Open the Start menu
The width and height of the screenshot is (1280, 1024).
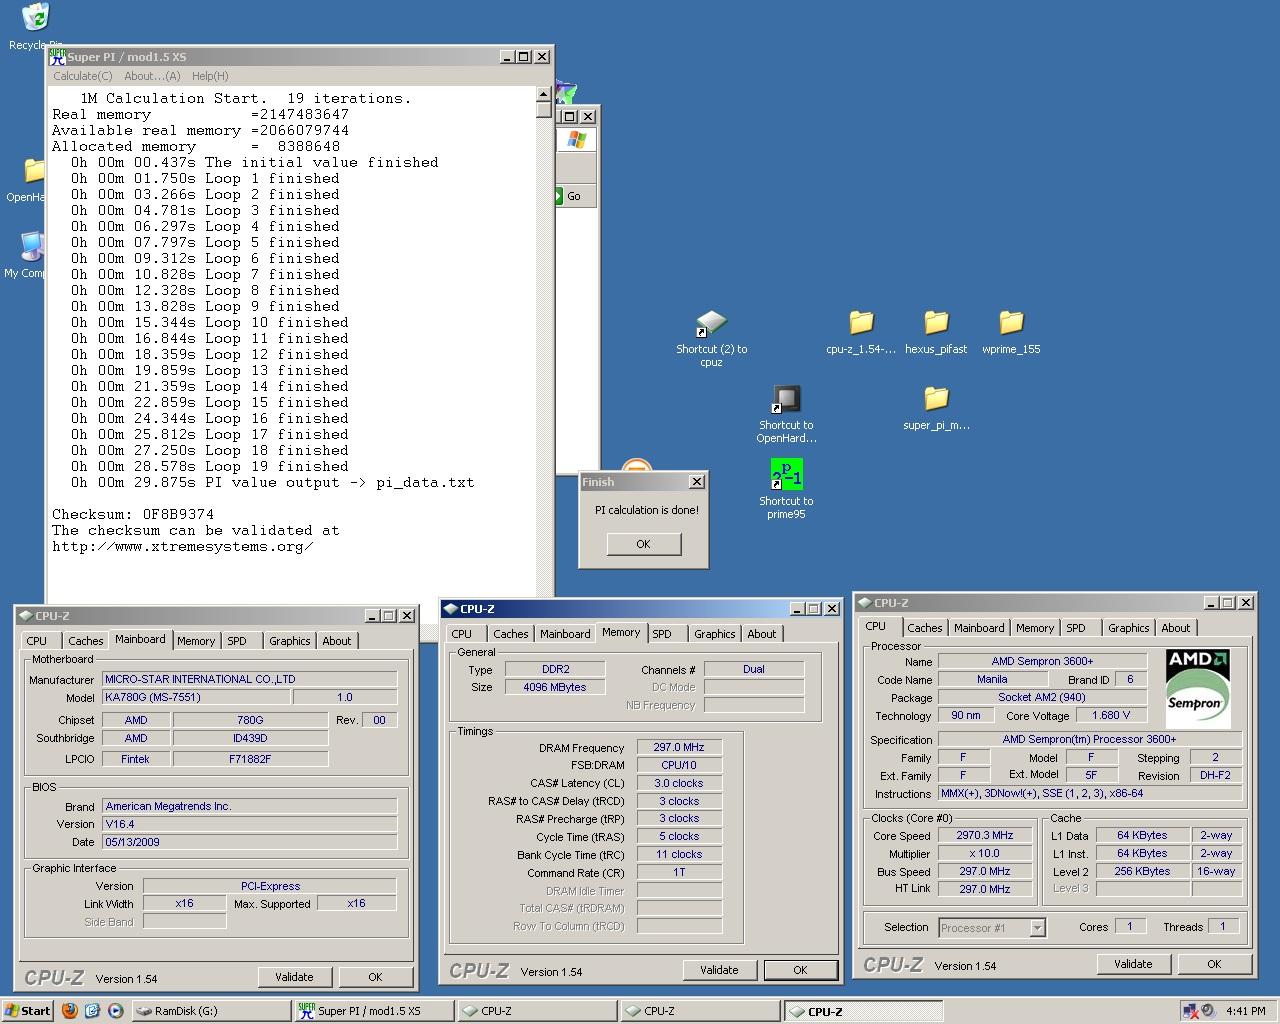coord(27,1011)
